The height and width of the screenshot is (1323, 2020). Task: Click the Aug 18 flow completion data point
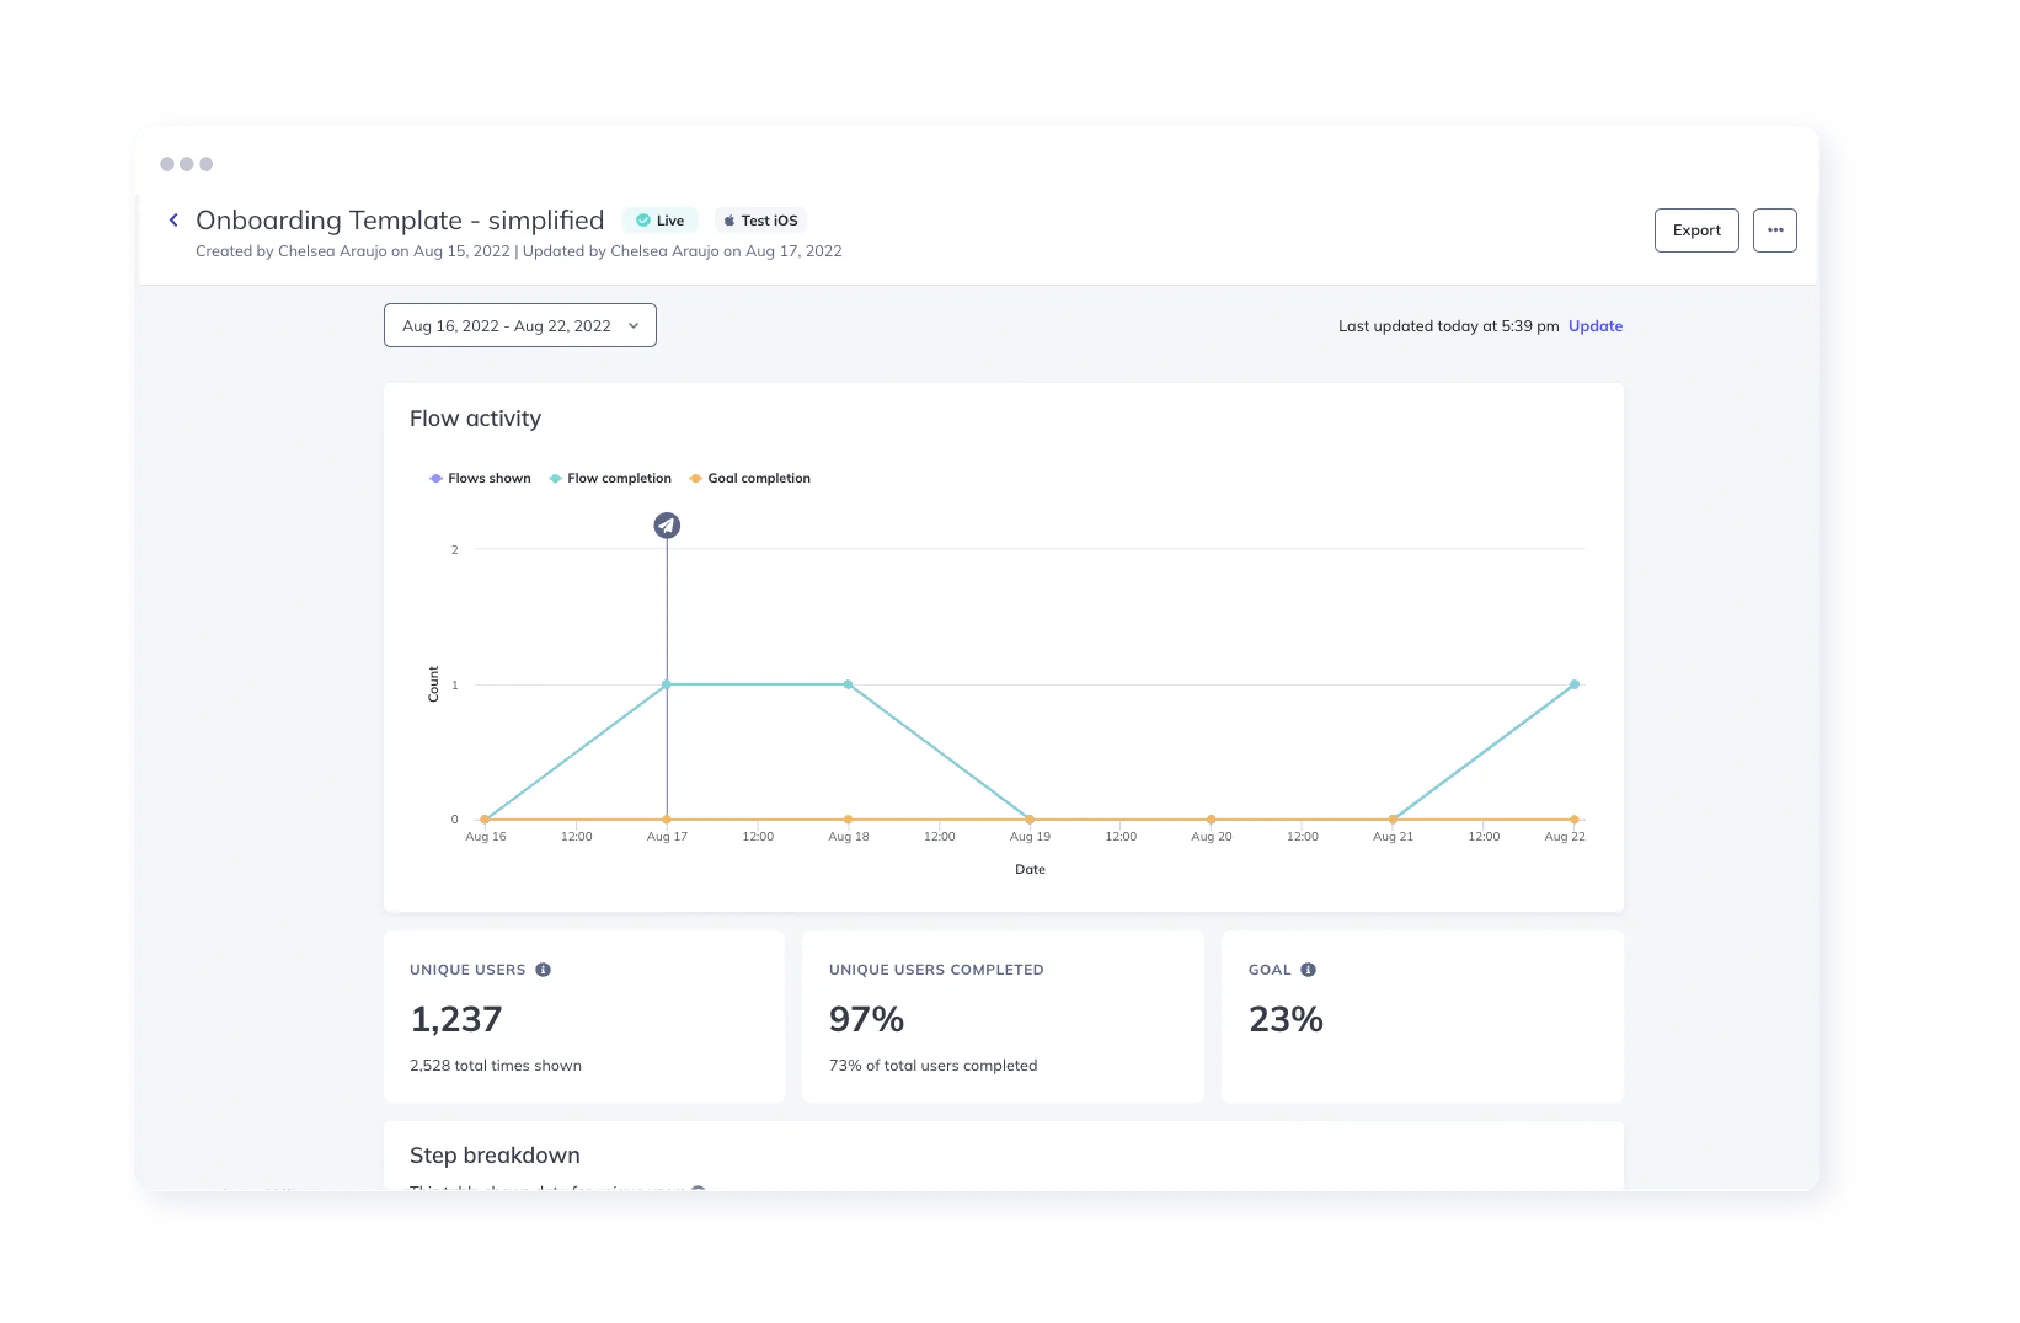coord(848,685)
